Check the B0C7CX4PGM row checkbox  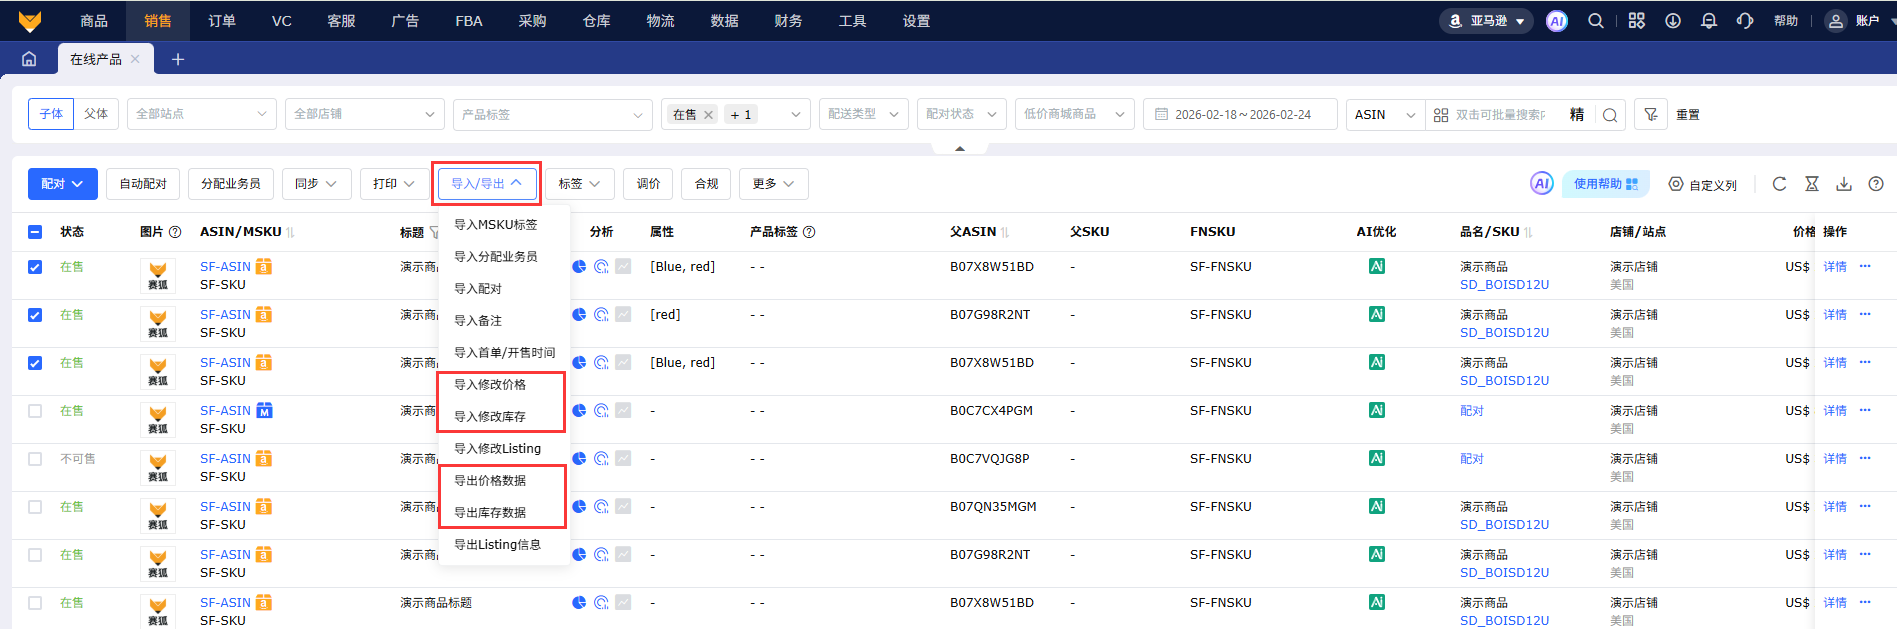[x=35, y=411]
